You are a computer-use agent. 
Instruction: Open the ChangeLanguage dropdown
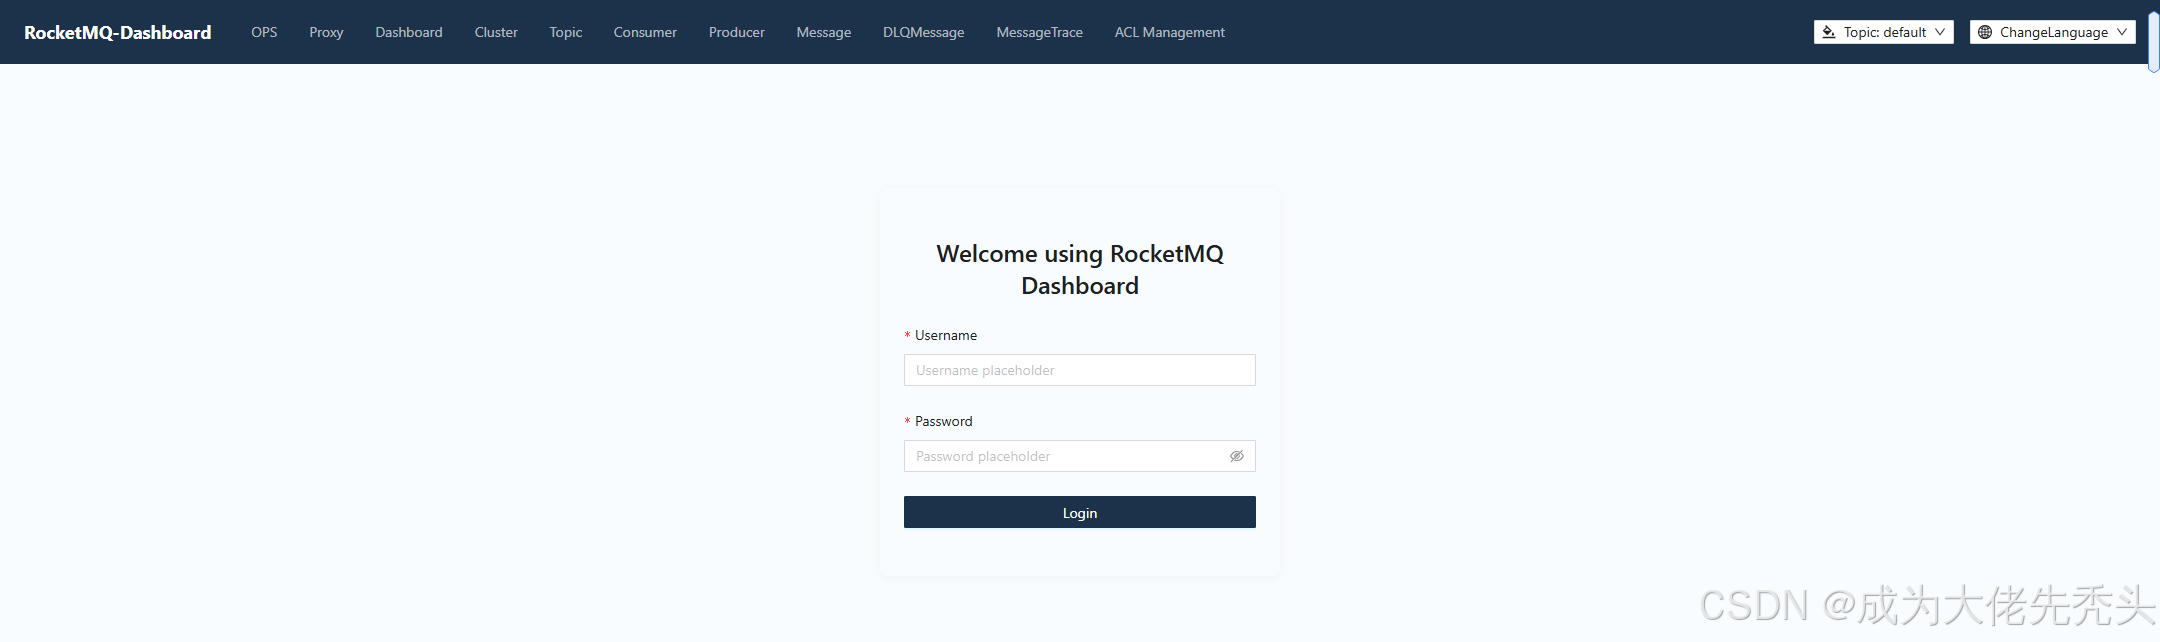tap(2053, 32)
